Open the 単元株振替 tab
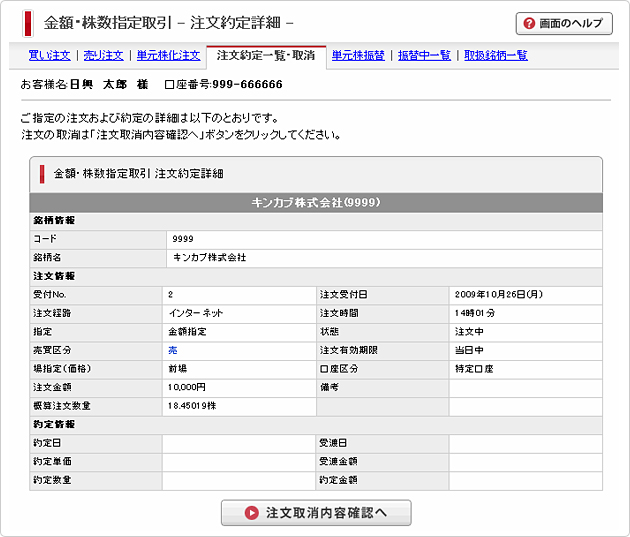Image resolution: width=630 pixels, height=537 pixels. (357, 56)
